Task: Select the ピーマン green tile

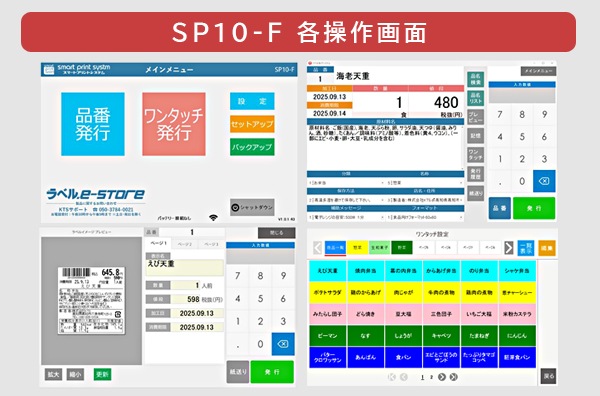Action: [x=328, y=336]
